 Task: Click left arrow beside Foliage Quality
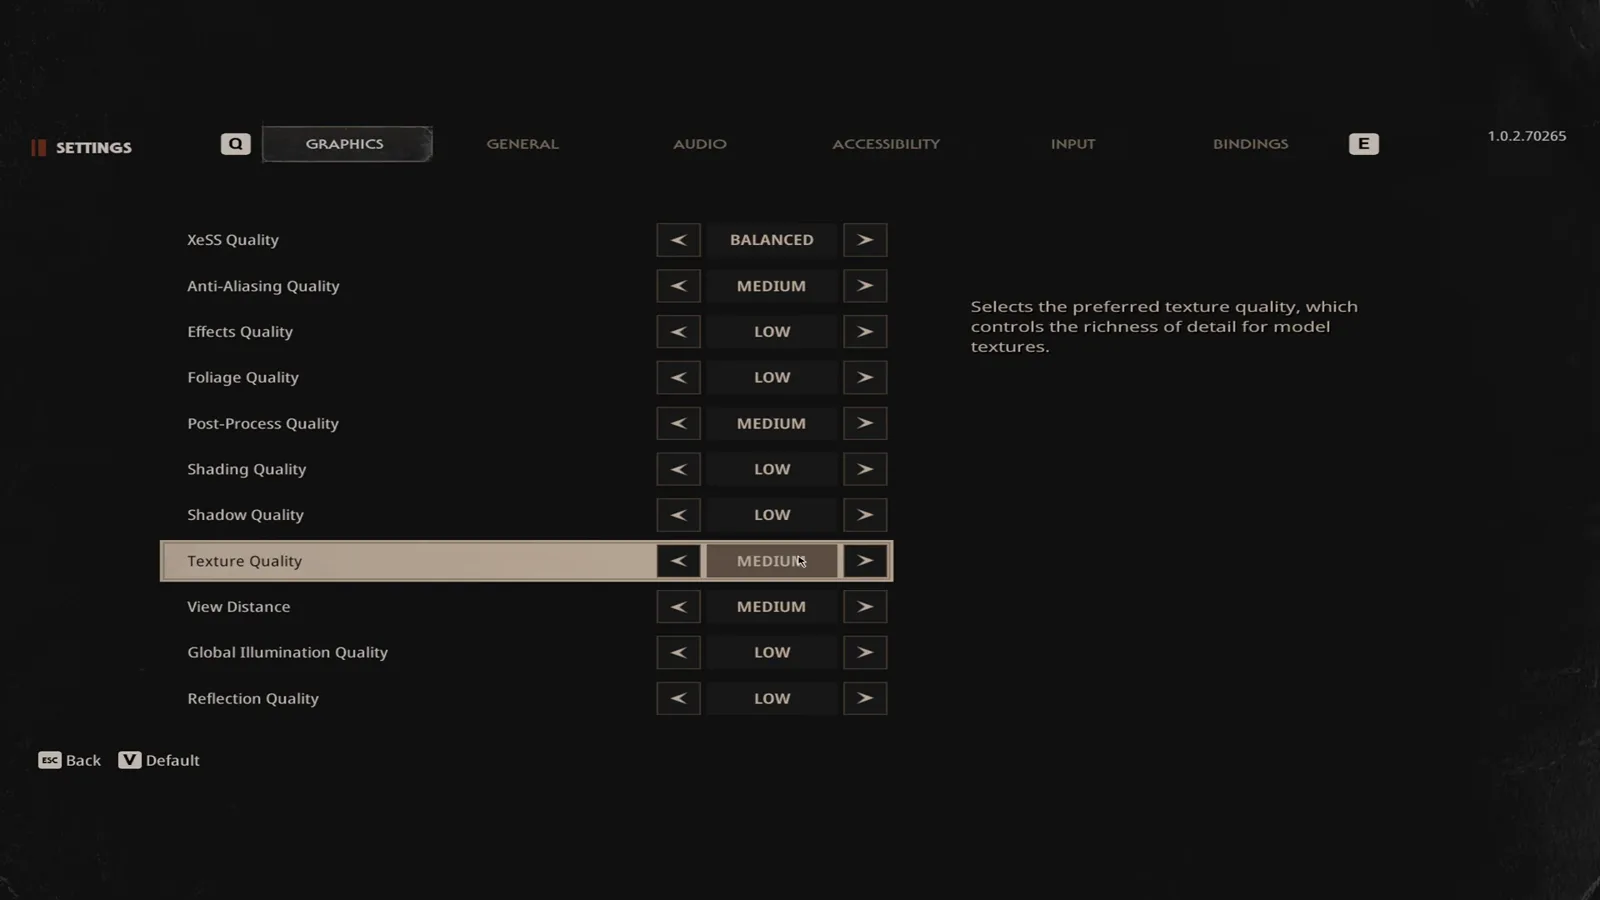coord(678,378)
